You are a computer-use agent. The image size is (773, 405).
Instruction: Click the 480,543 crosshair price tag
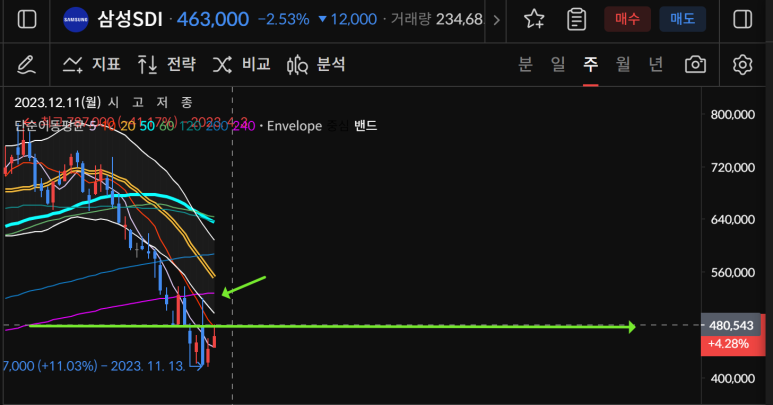(731, 325)
